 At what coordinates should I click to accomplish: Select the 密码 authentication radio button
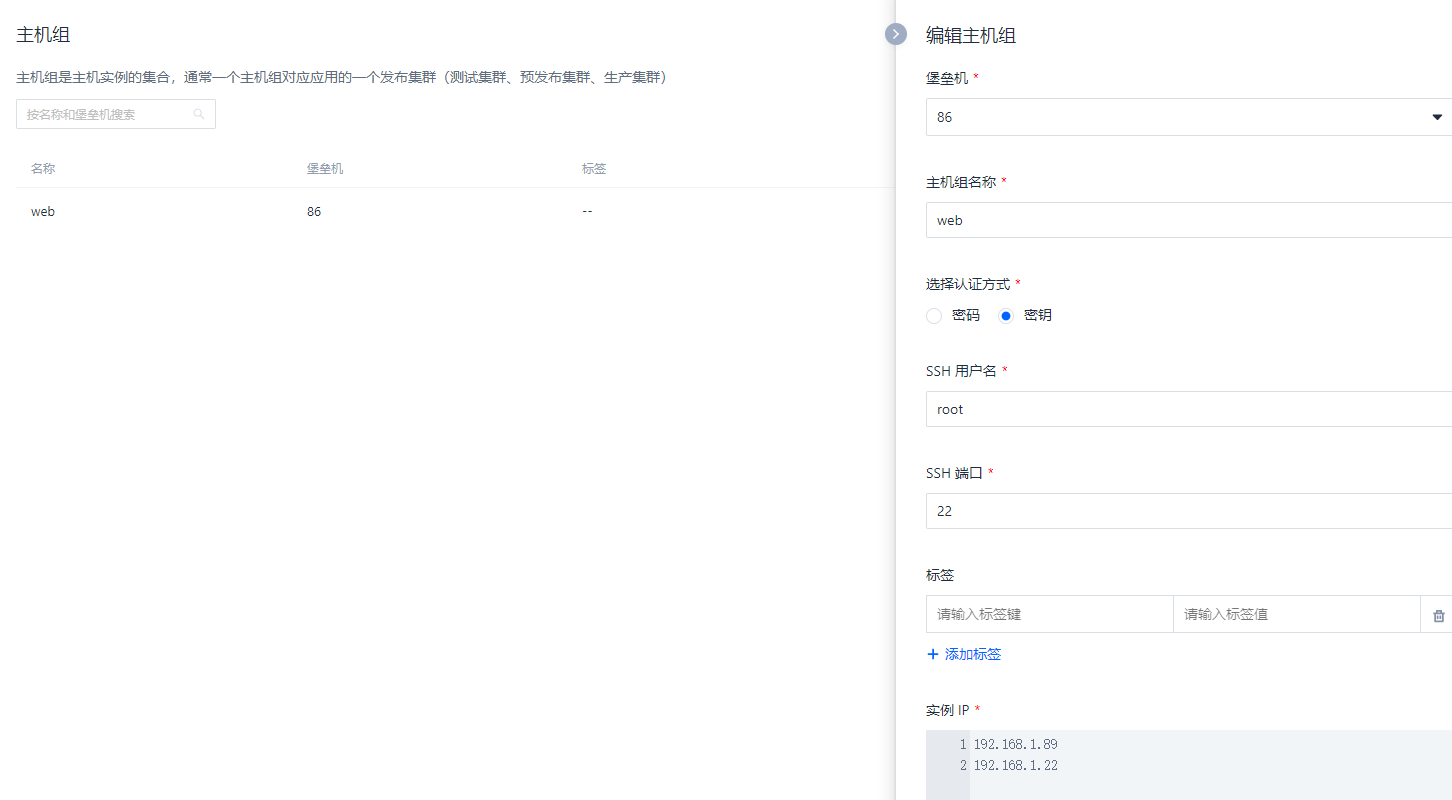point(934,316)
